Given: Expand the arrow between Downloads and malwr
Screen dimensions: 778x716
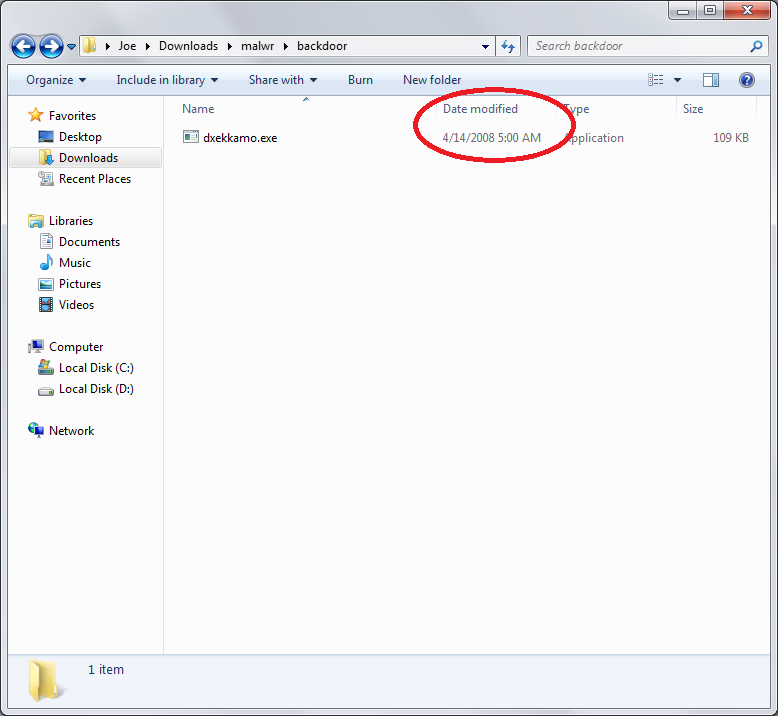Looking at the screenshot, I should (x=230, y=46).
